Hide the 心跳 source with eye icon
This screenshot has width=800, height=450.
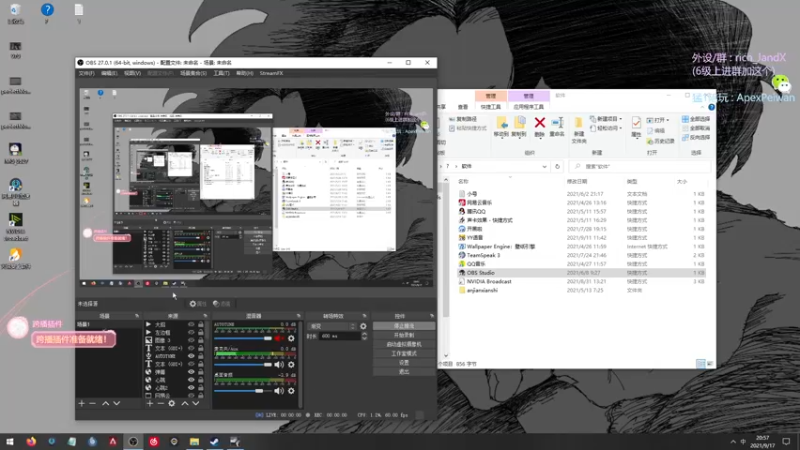pos(191,380)
